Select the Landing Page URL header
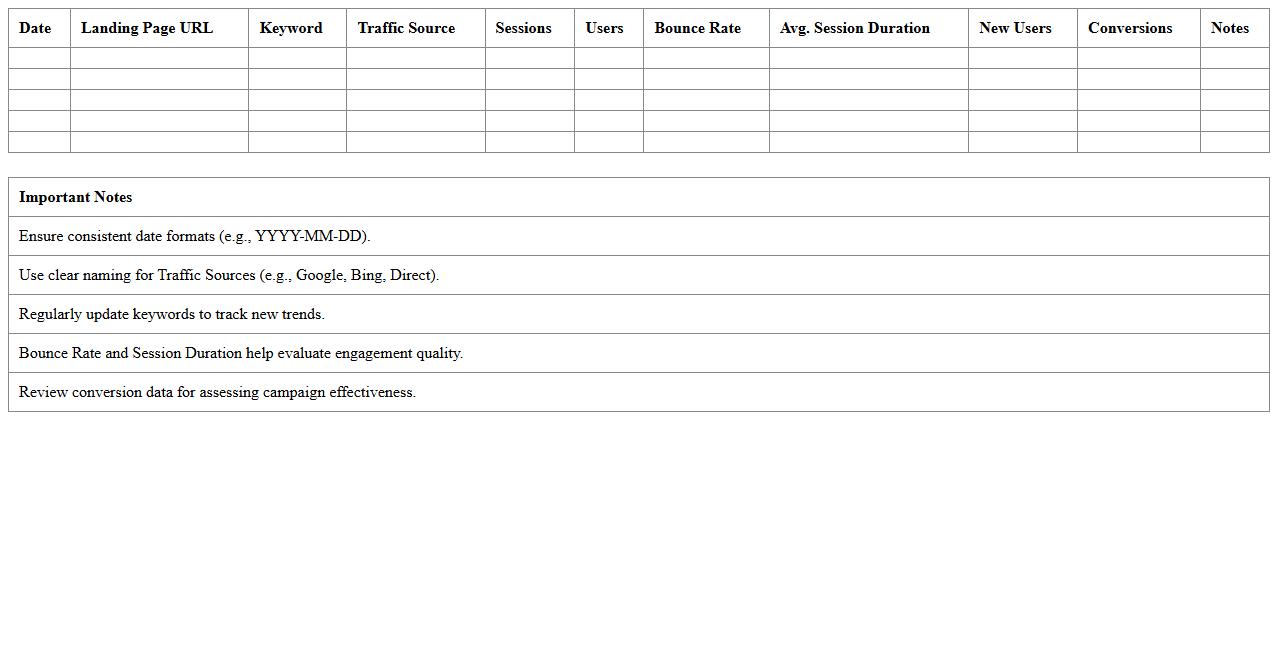The image size is (1278, 650). pos(147,28)
